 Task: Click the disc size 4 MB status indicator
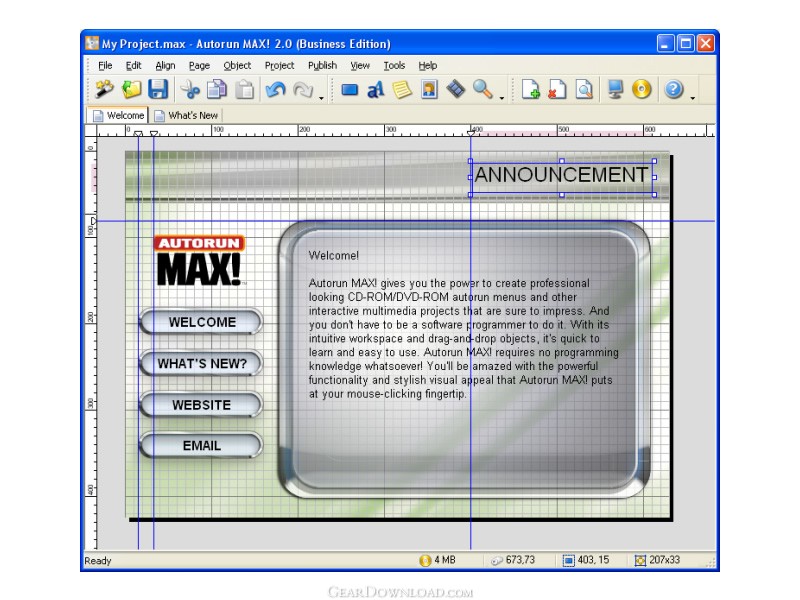click(x=438, y=560)
